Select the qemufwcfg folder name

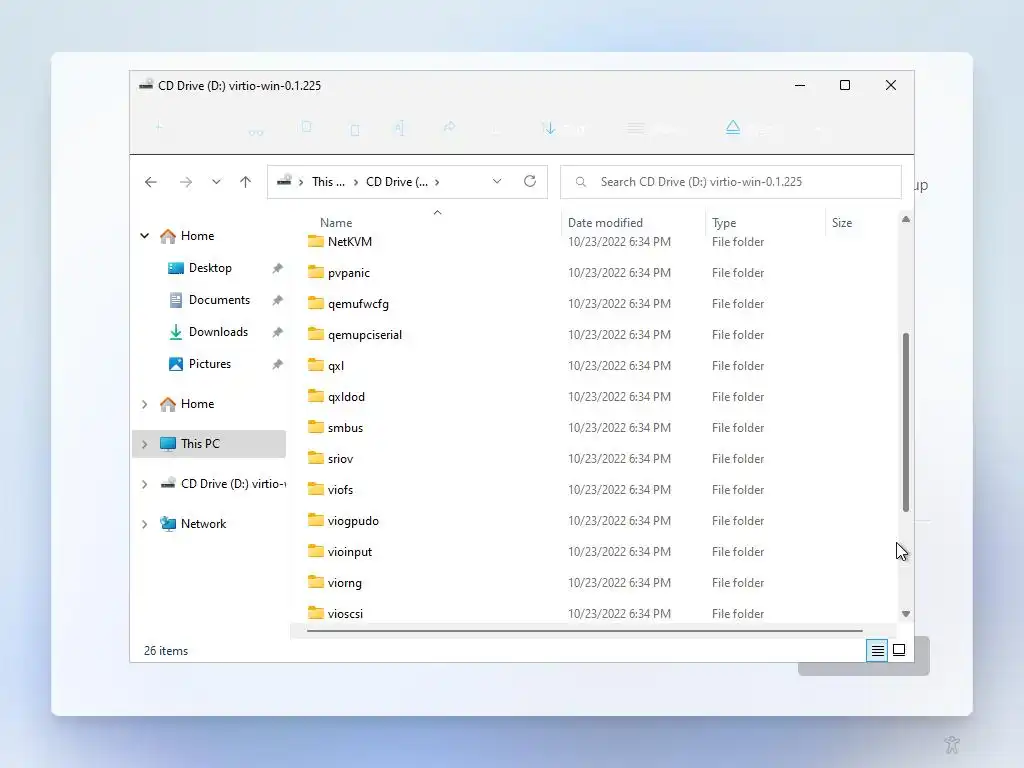[358, 304]
